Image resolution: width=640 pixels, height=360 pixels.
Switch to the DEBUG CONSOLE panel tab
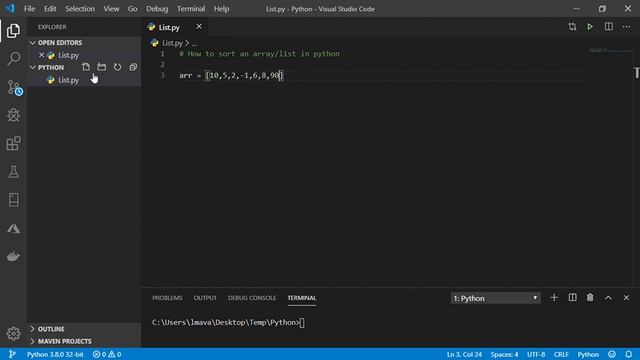pyautogui.click(x=252, y=298)
